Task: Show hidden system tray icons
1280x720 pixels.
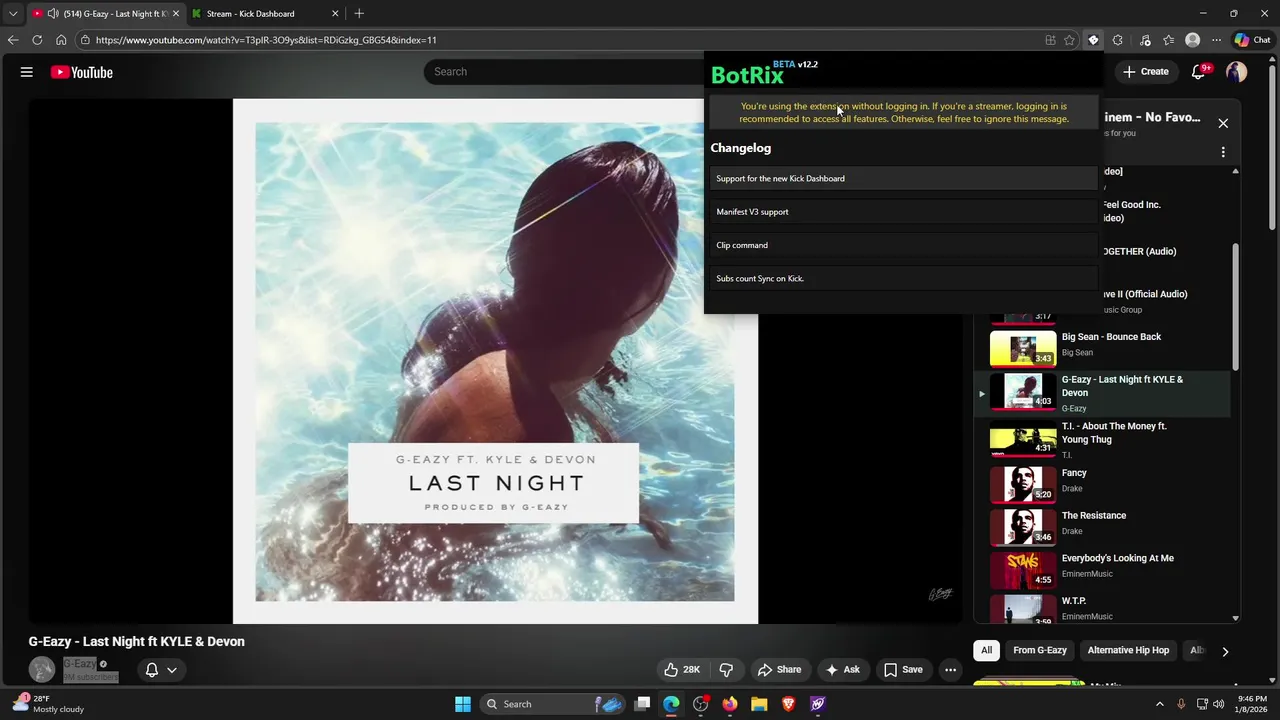Action: (x=1159, y=704)
